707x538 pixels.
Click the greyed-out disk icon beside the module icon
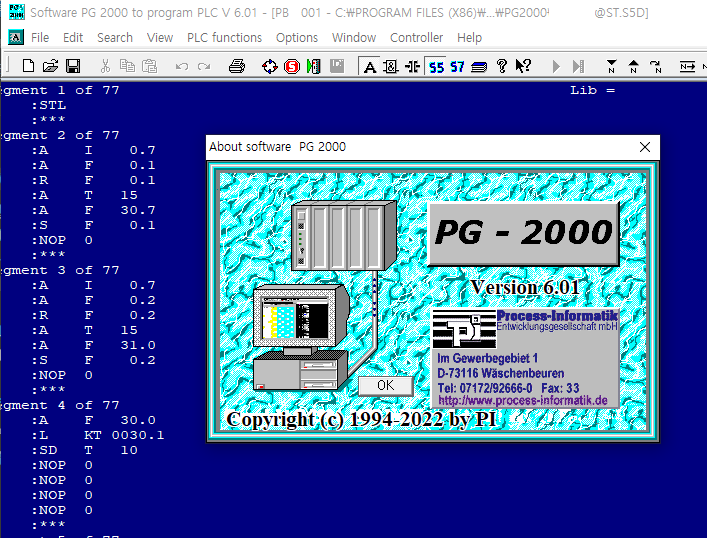coord(337,66)
